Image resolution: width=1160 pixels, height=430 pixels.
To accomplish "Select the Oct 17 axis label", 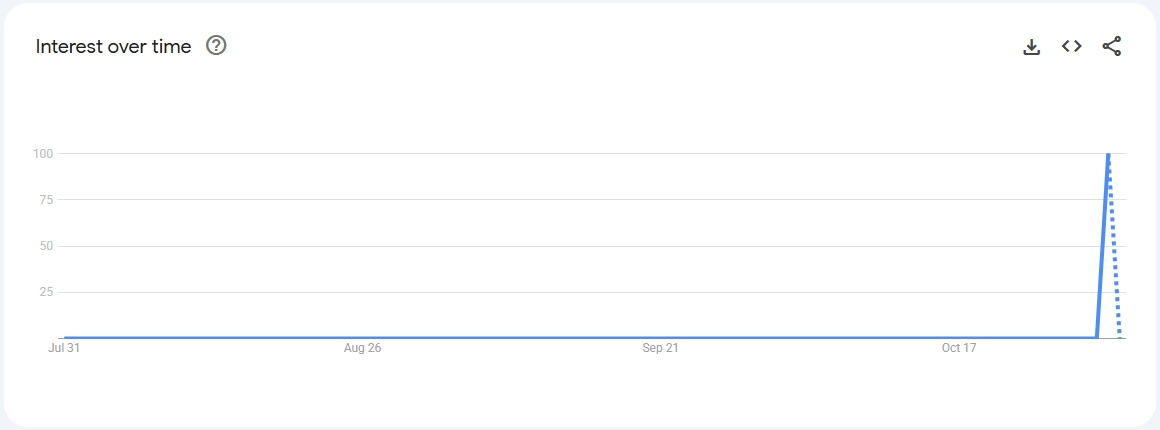I will (958, 348).
